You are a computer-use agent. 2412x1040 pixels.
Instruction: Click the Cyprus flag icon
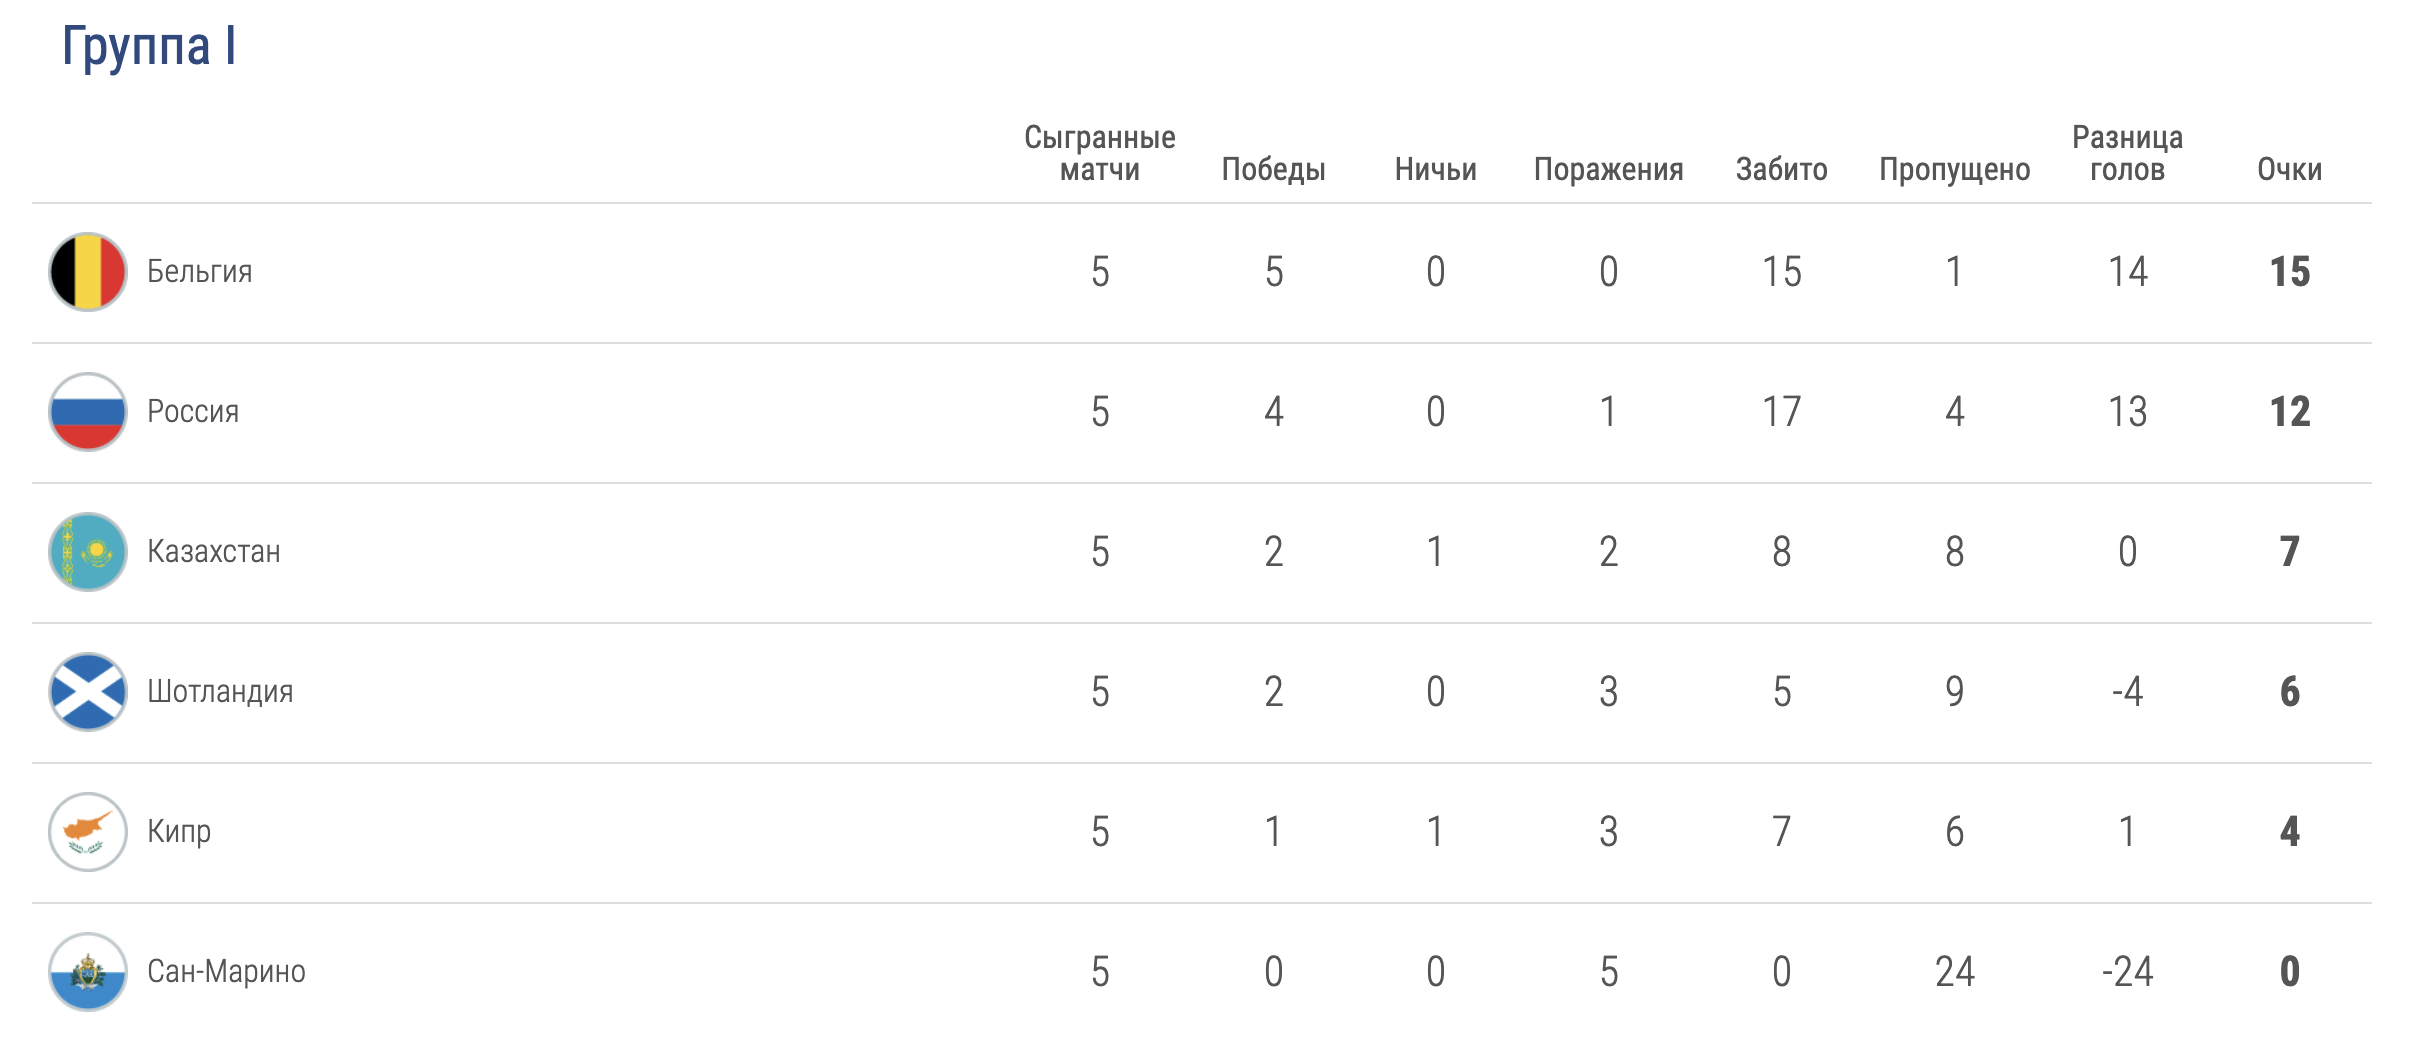click(88, 832)
